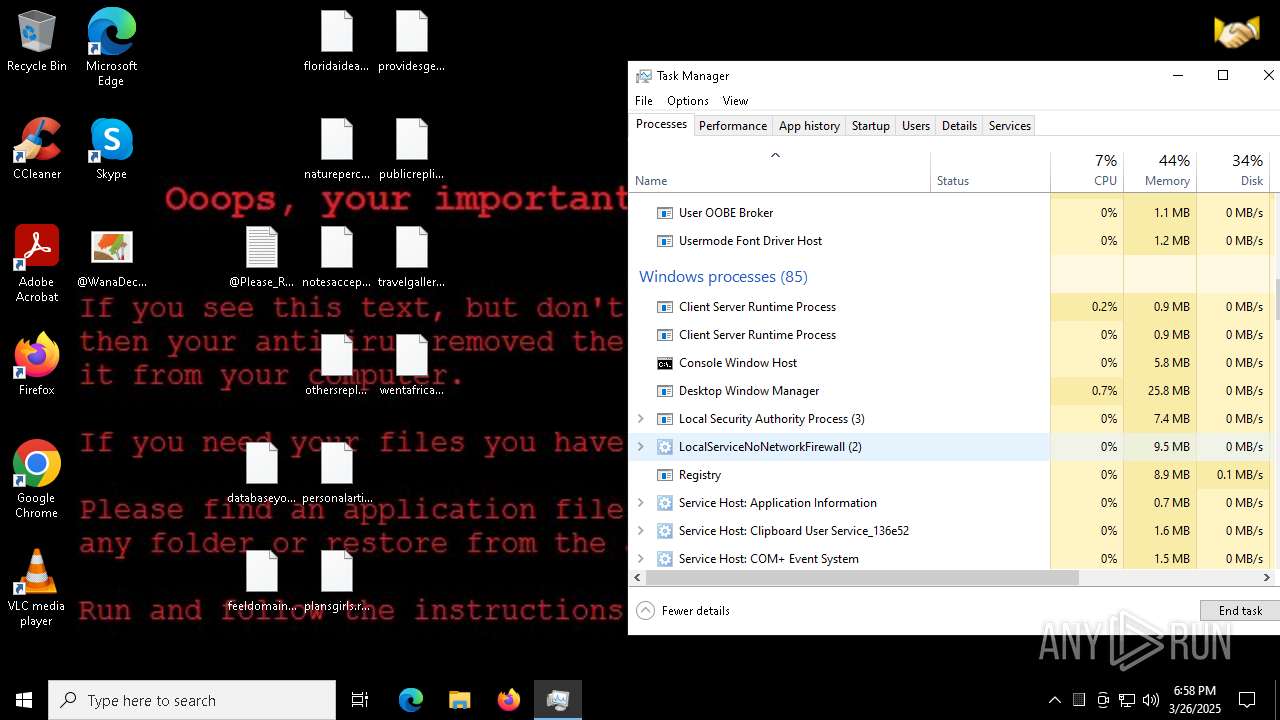Sort processes by Disk column
The width and height of the screenshot is (1280, 720).
click(1233, 171)
